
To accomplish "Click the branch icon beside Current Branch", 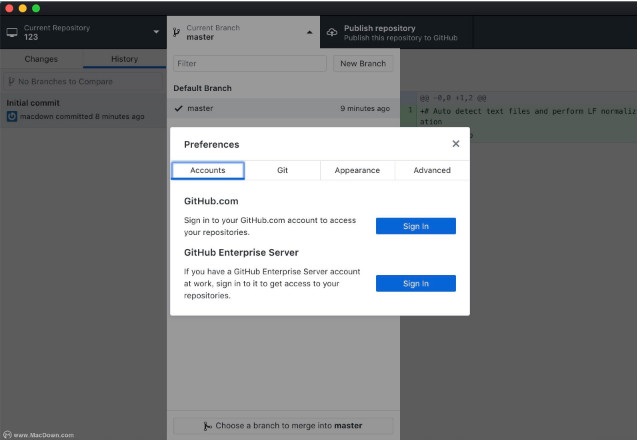I will point(176,32).
